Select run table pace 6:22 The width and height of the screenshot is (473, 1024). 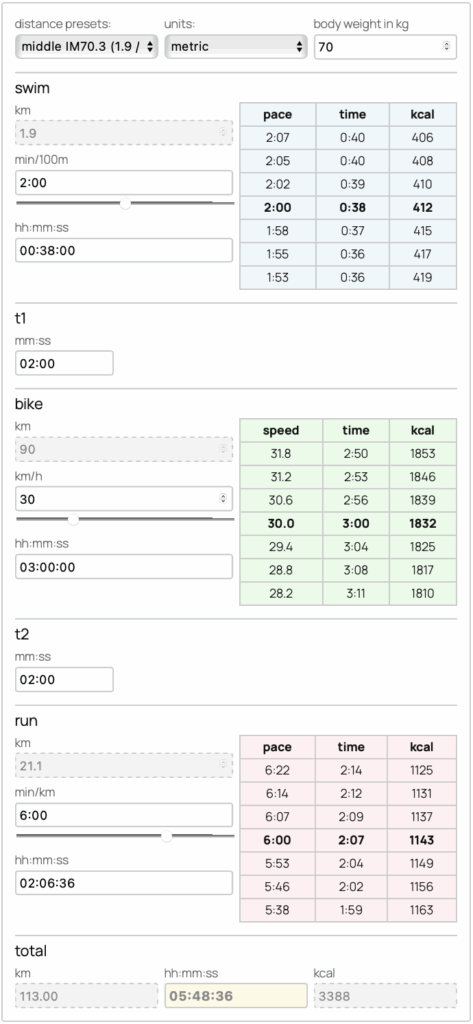click(277, 771)
